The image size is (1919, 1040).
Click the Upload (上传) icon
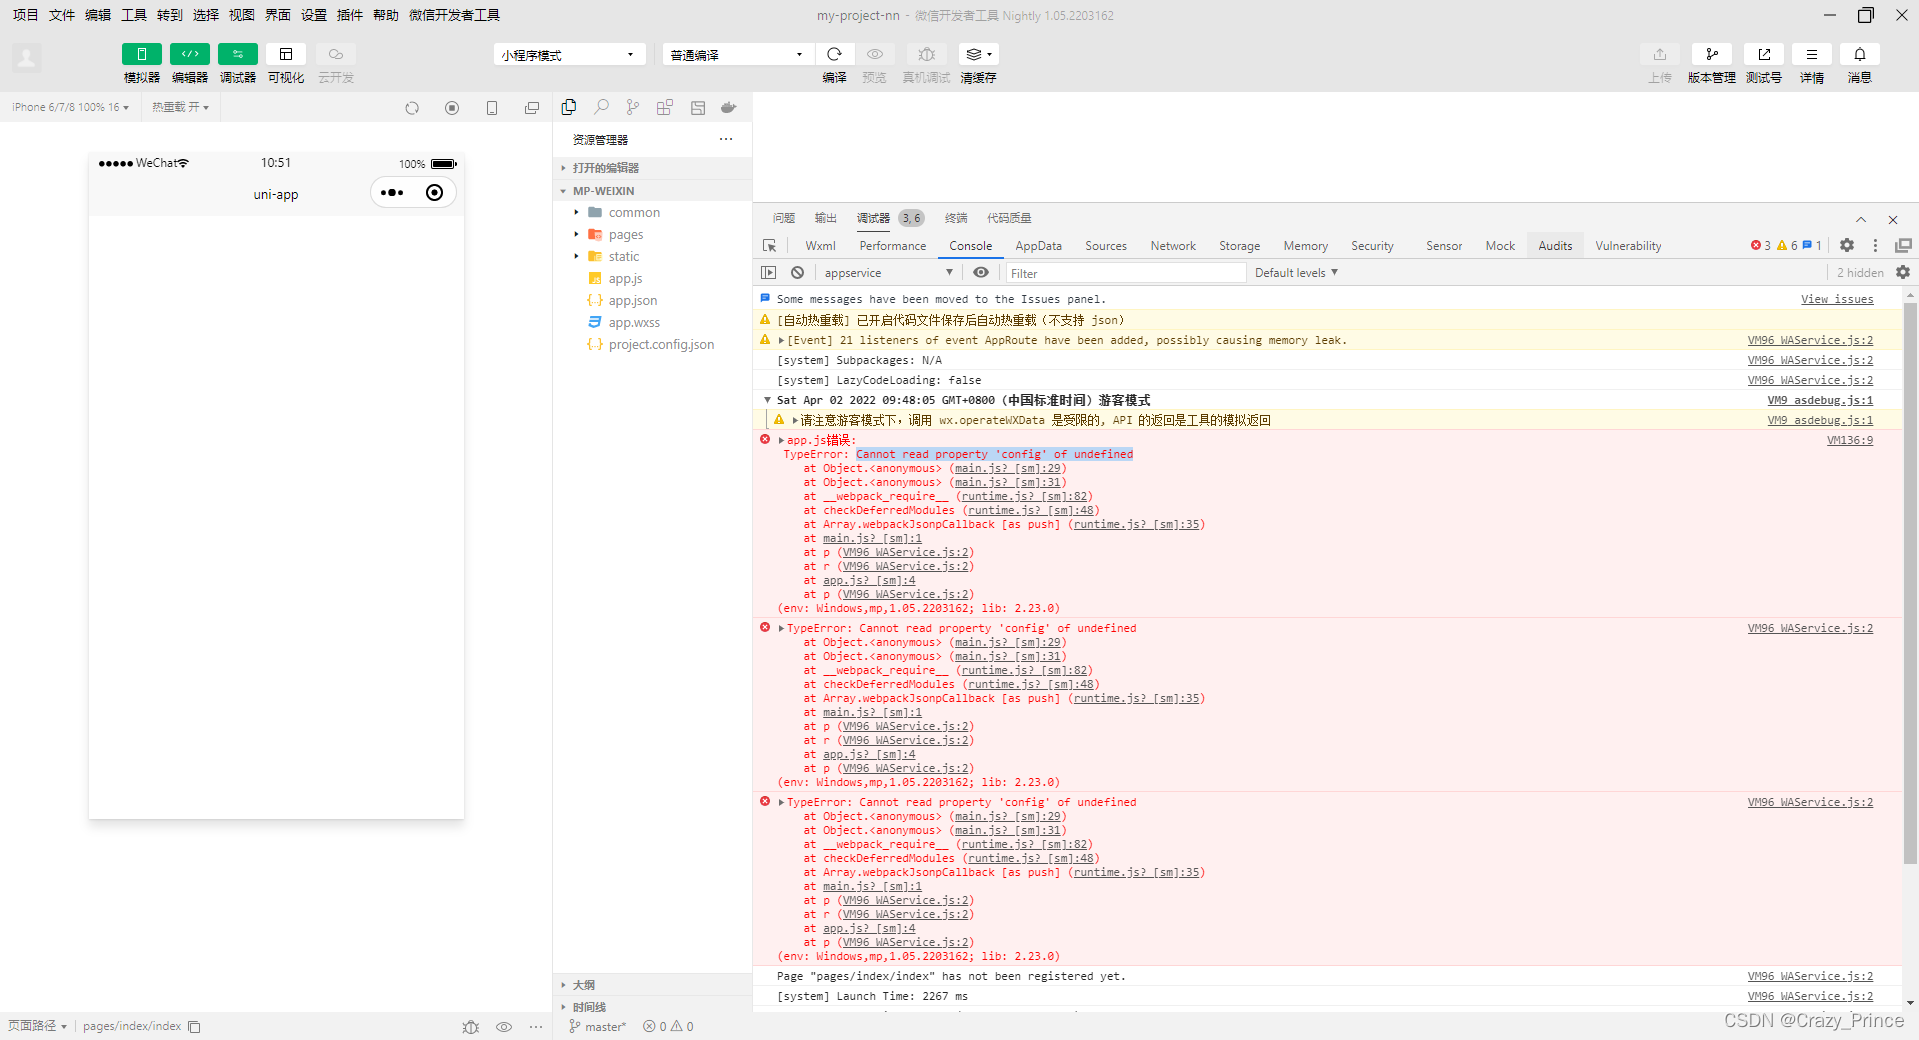coord(1660,54)
